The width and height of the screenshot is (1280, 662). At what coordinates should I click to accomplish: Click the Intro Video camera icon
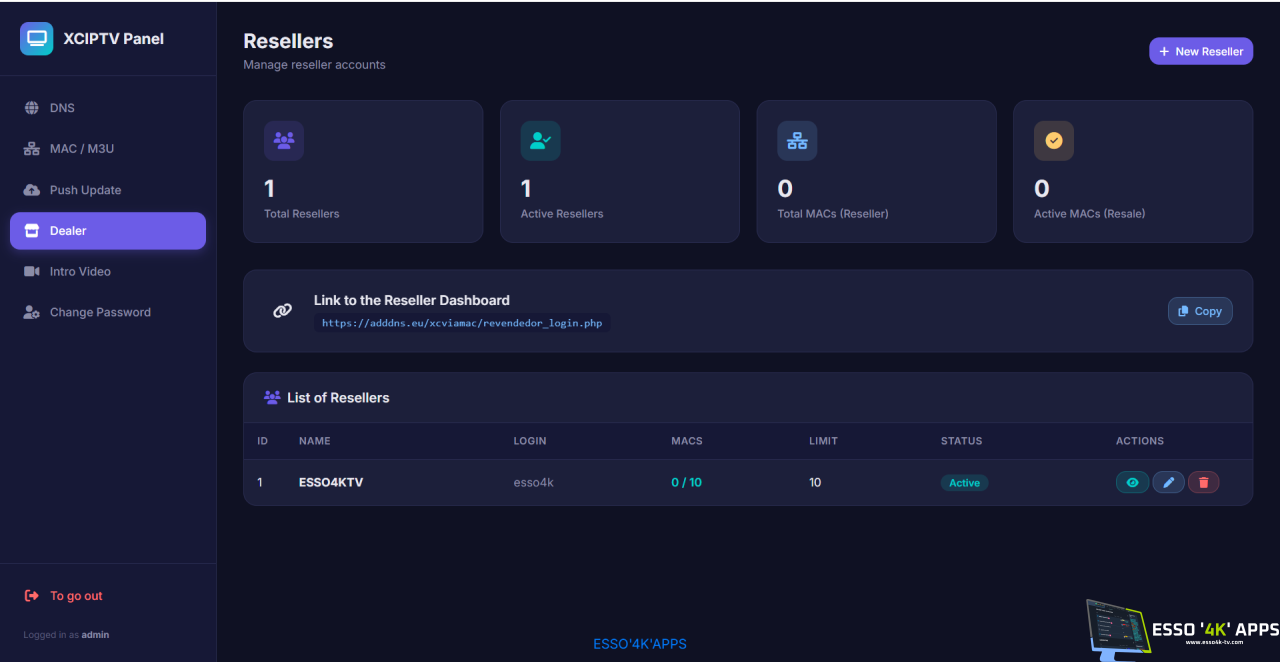click(32, 272)
